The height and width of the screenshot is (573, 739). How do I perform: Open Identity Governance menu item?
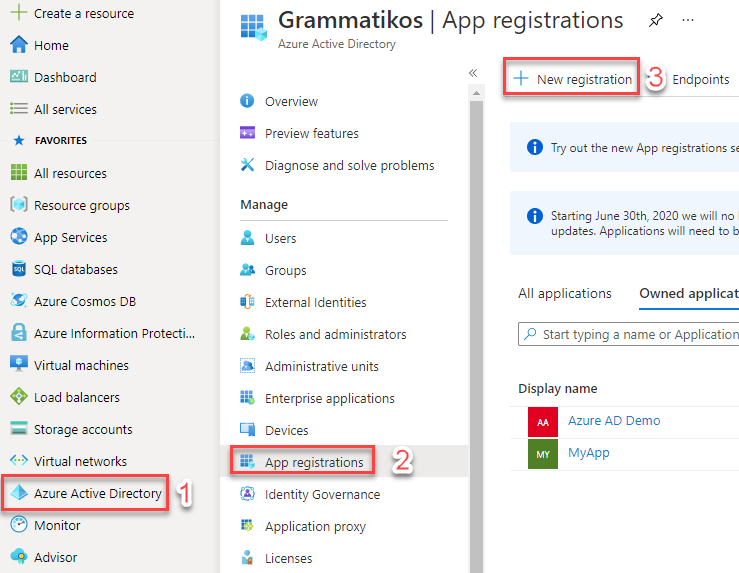pos(343,494)
